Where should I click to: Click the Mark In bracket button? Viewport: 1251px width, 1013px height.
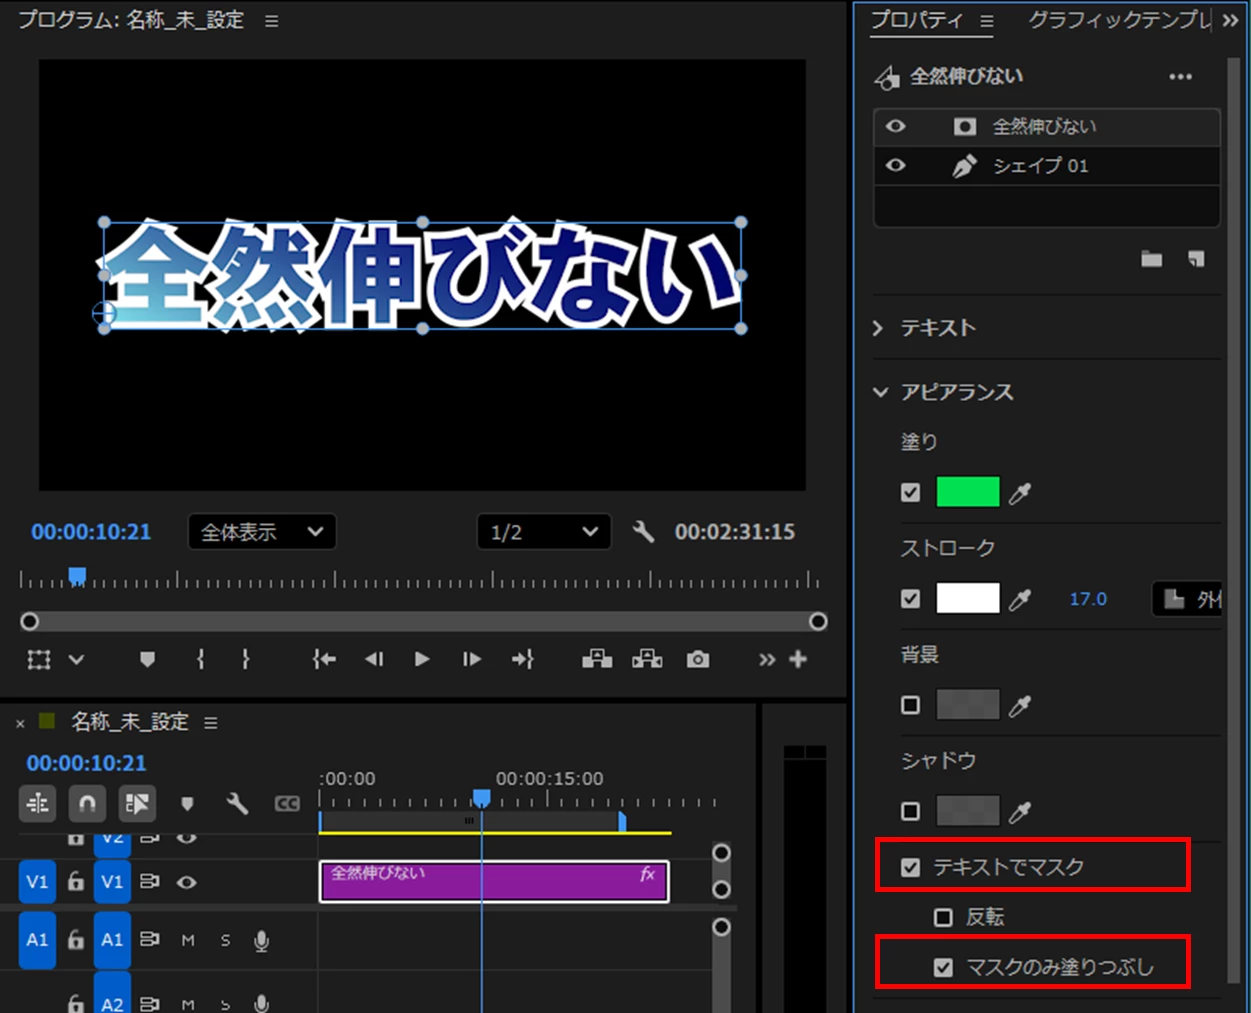click(x=201, y=659)
